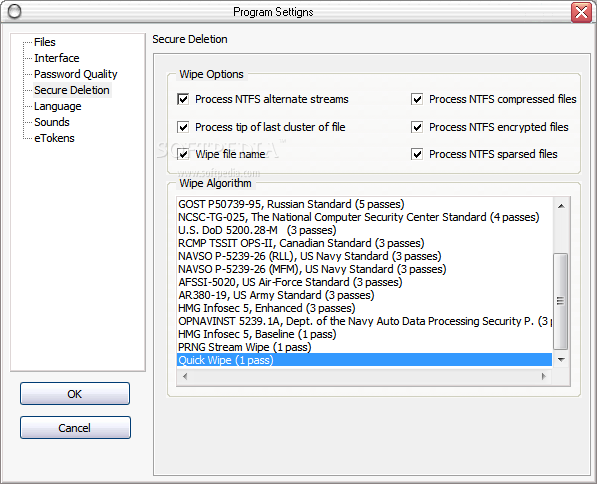This screenshot has height=484, width=597.
Task: Confirm settings with the OK button
Action: pos(75,394)
